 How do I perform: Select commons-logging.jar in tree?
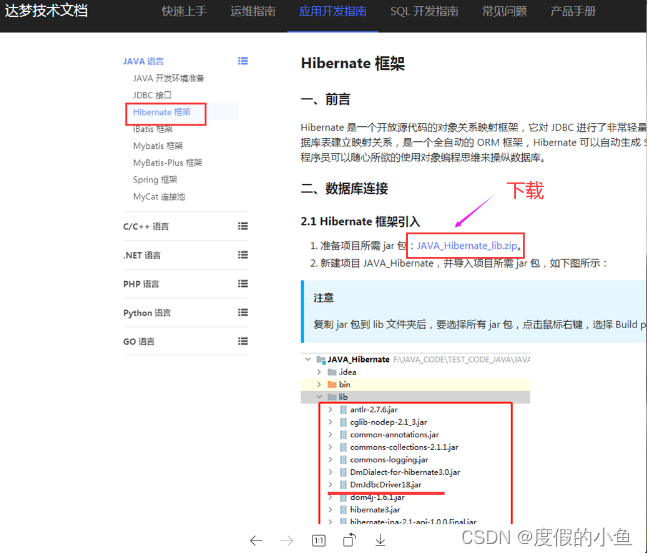389,460
